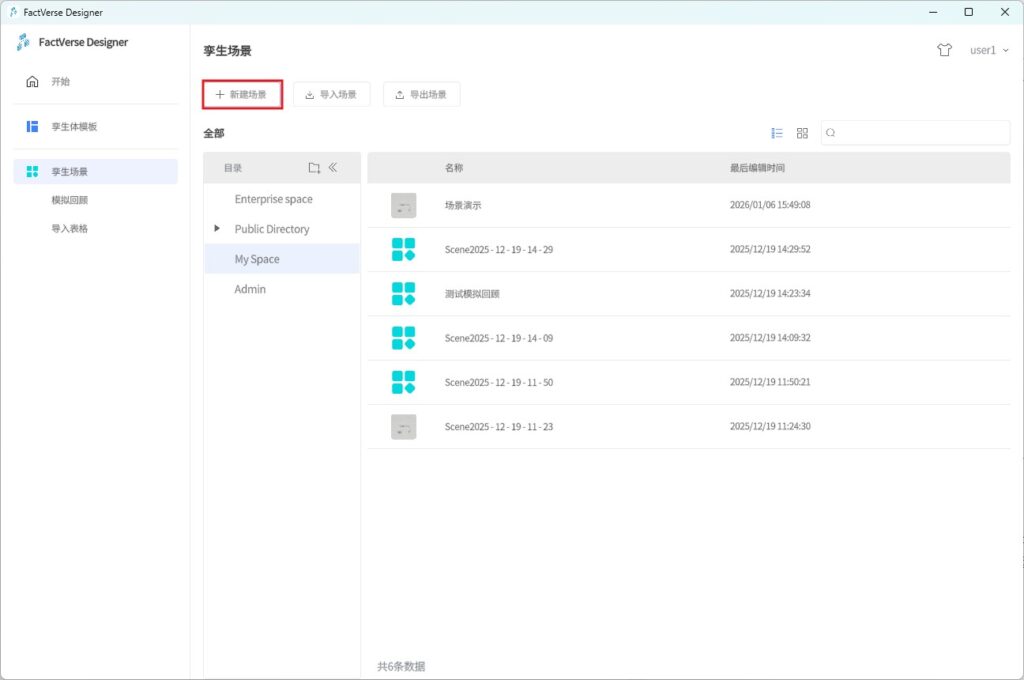Select Enterprise space in directory tree

pos(273,199)
